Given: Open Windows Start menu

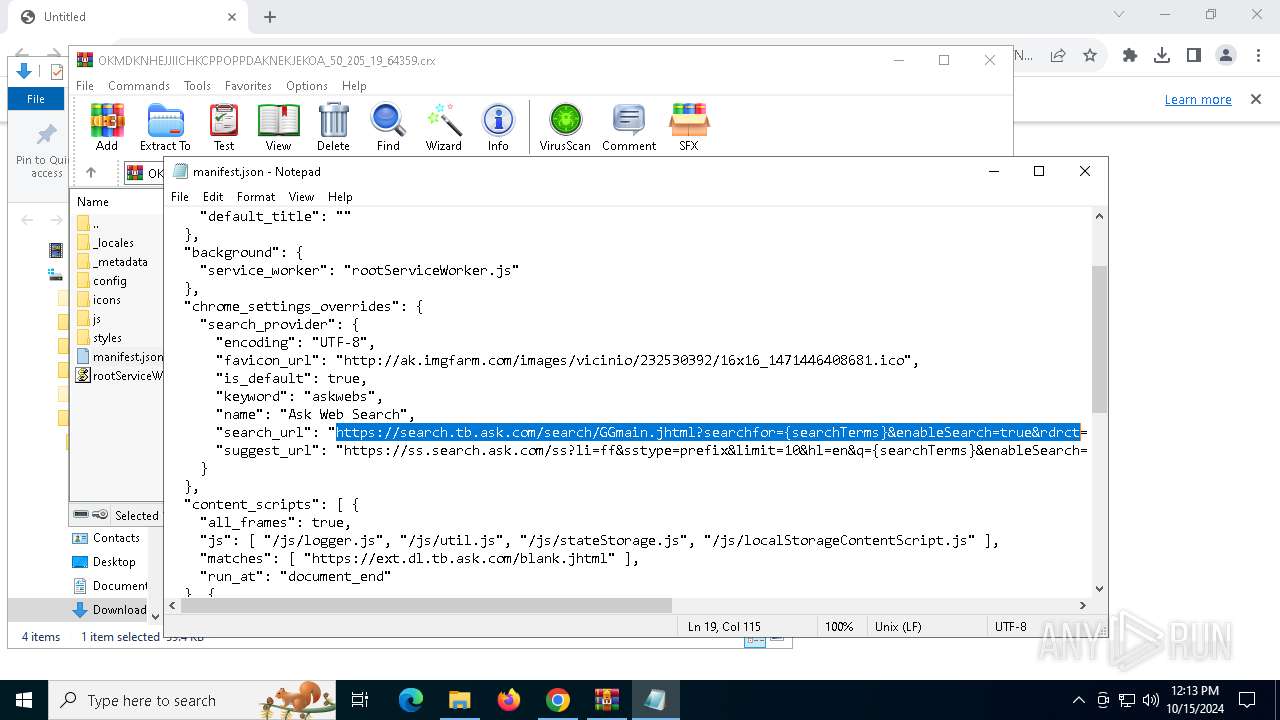Looking at the screenshot, I should click(x=24, y=700).
